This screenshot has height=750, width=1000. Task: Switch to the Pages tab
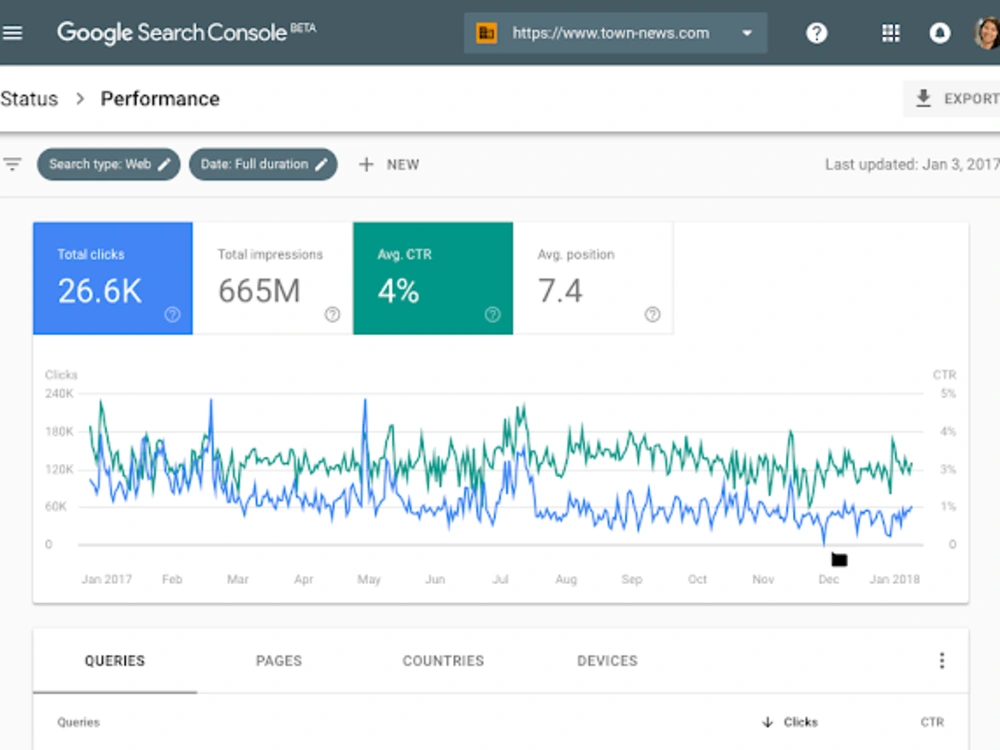279,661
